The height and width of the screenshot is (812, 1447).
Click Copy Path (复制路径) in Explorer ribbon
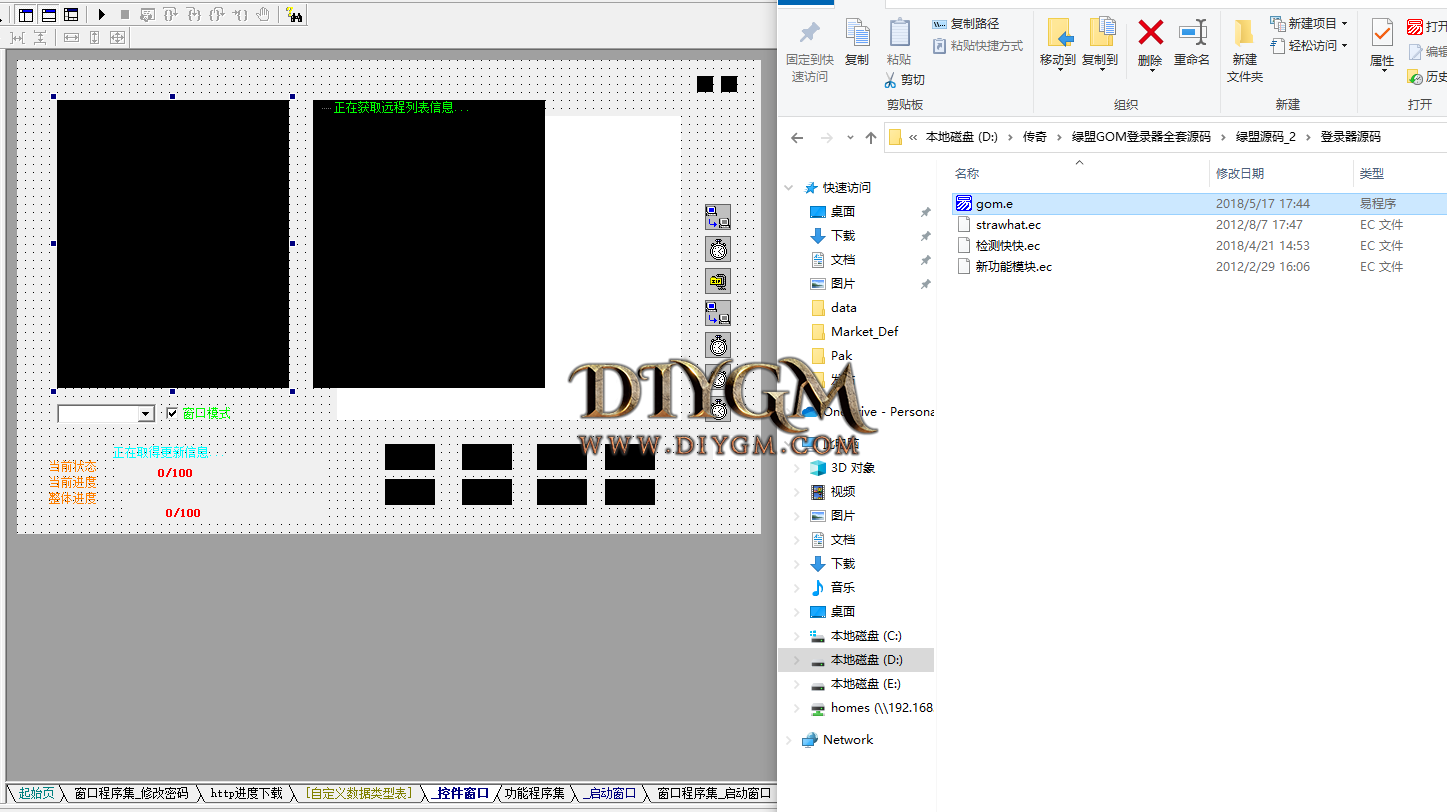point(965,23)
